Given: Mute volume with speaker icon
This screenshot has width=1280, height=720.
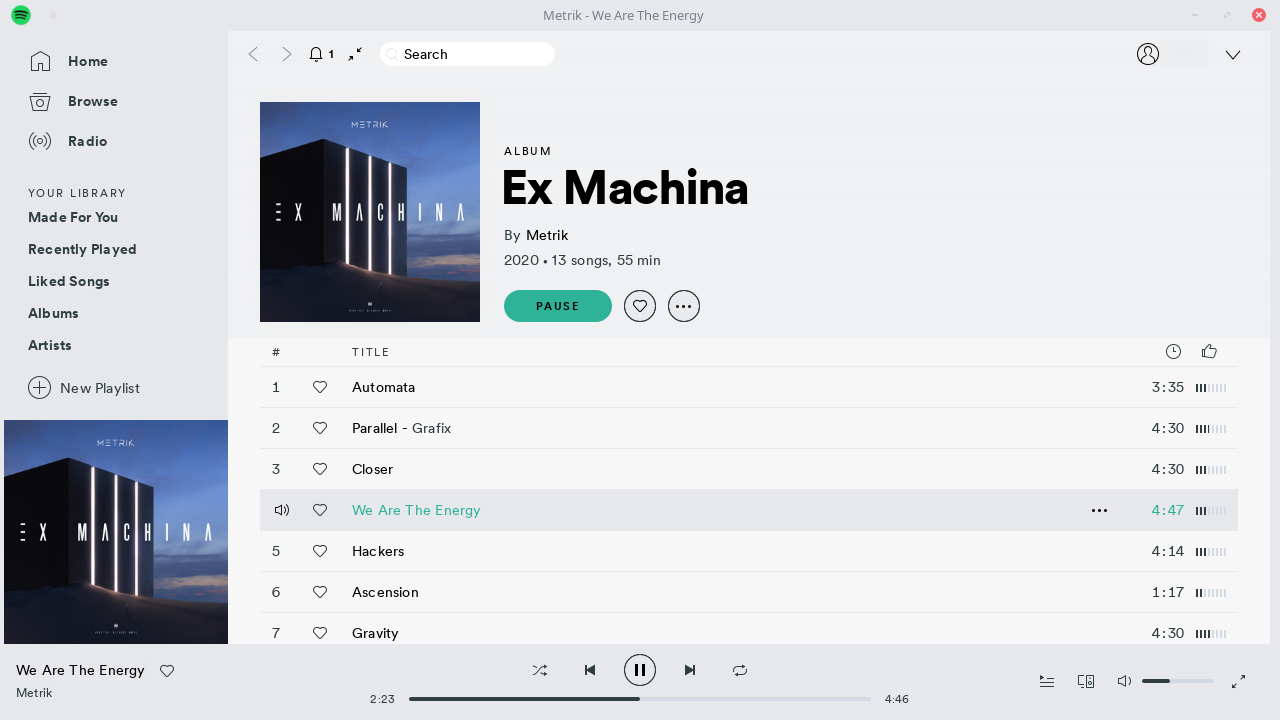Looking at the screenshot, I should click(x=1124, y=681).
